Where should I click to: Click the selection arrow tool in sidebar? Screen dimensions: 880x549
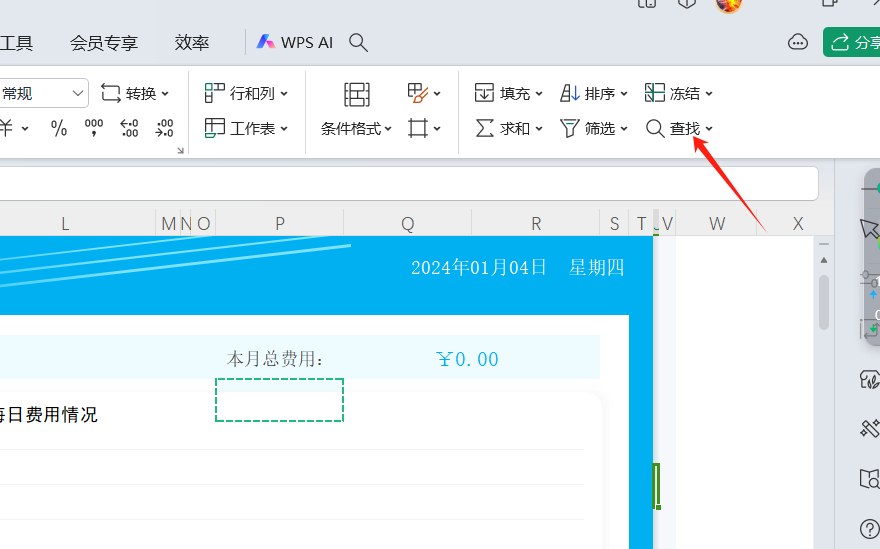[x=869, y=228]
